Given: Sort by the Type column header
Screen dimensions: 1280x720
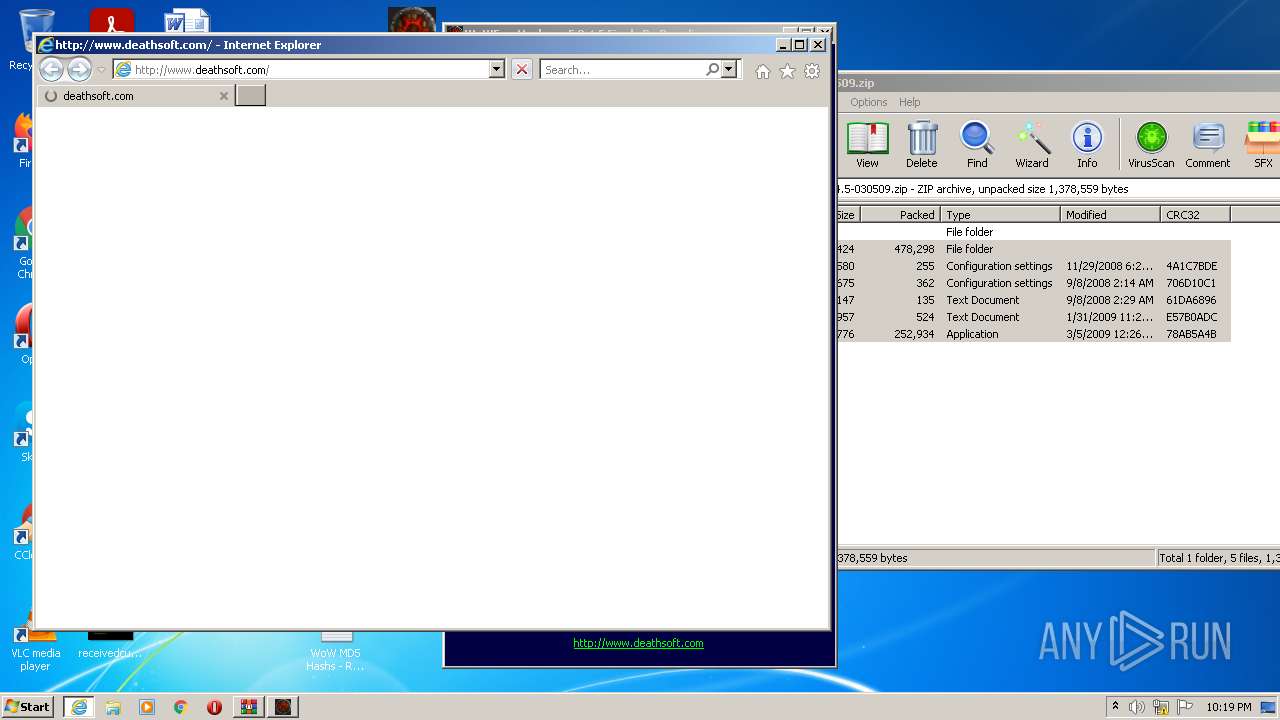Looking at the screenshot, I should pos(1000,215).
